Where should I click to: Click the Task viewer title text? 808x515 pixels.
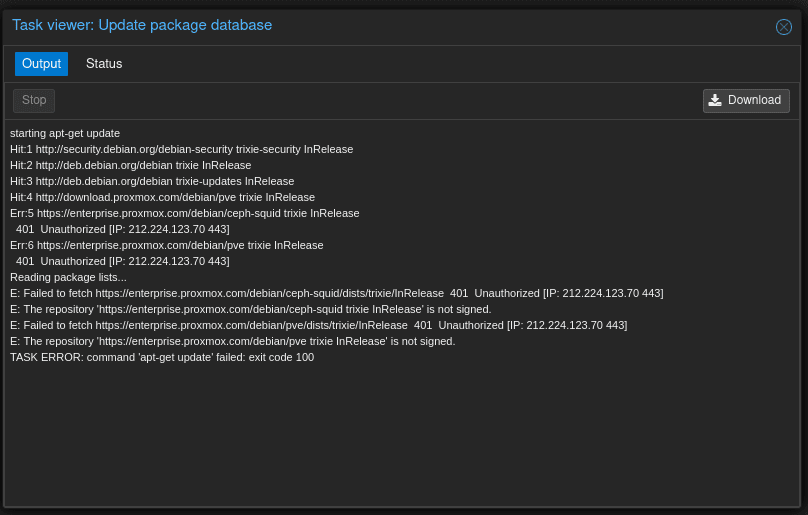pos(142,25)
